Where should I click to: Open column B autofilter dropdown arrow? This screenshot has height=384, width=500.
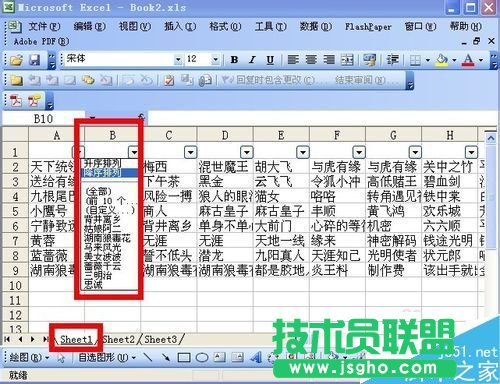[x=134, y=152]
